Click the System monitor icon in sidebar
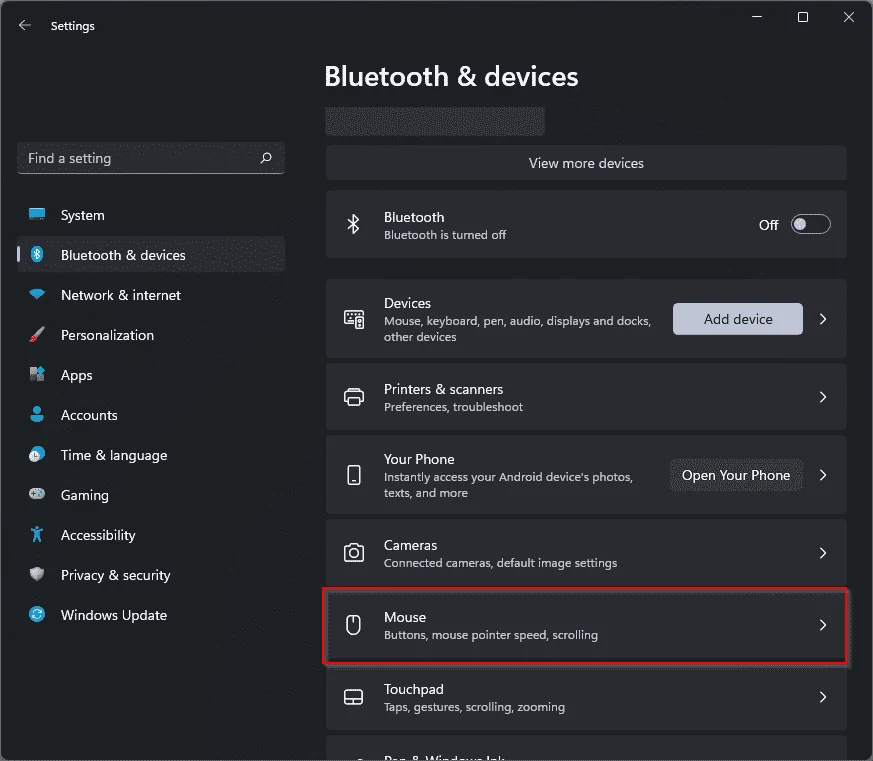Viewport: 873px width, 761px height. tap(37, 214)
